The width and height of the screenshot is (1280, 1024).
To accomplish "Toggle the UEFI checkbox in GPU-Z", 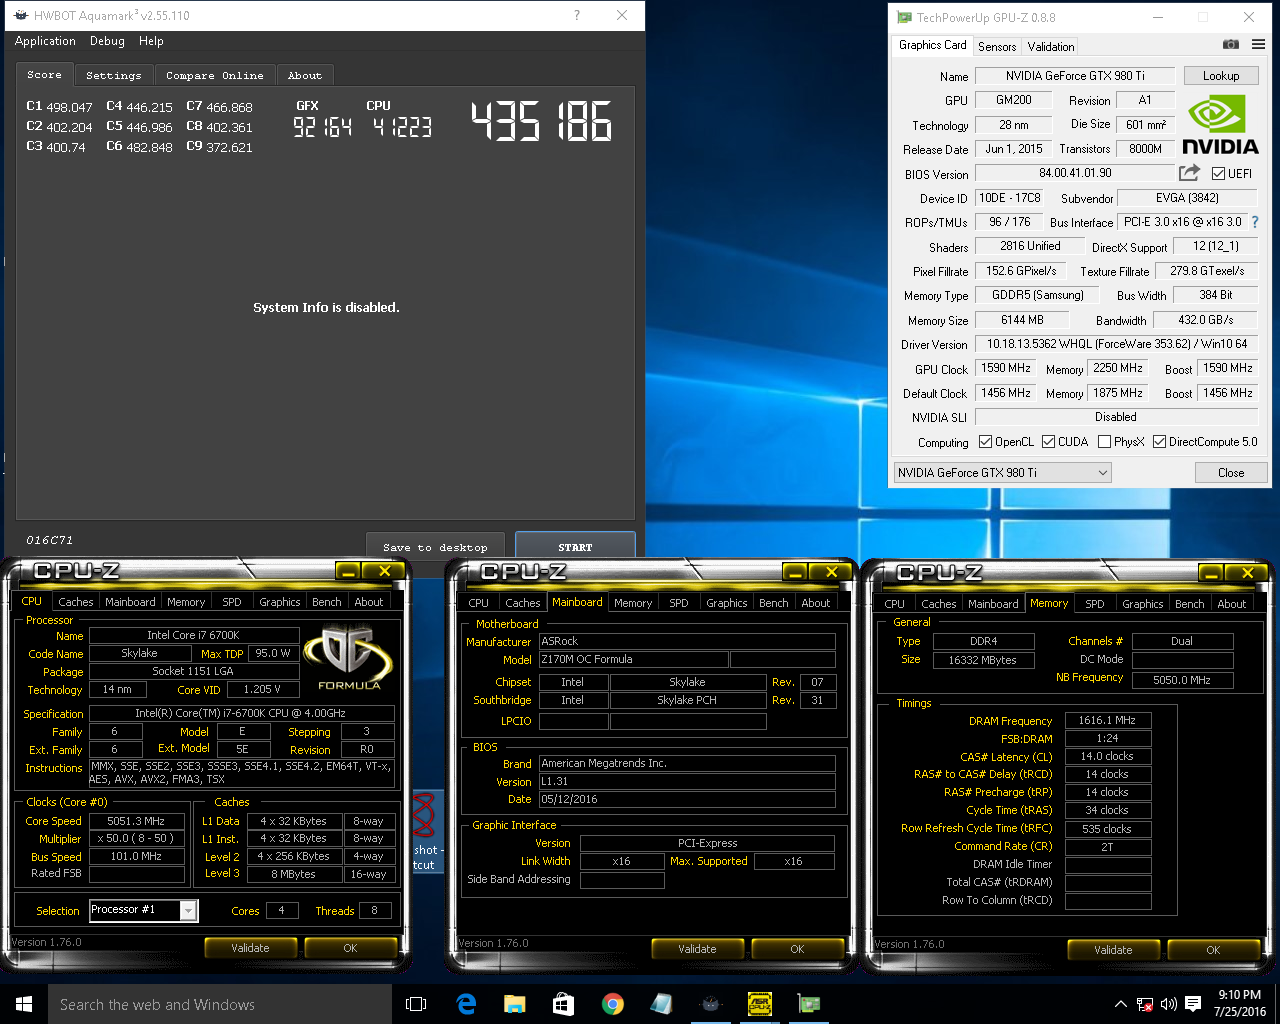I will [x=1218, y=174].
